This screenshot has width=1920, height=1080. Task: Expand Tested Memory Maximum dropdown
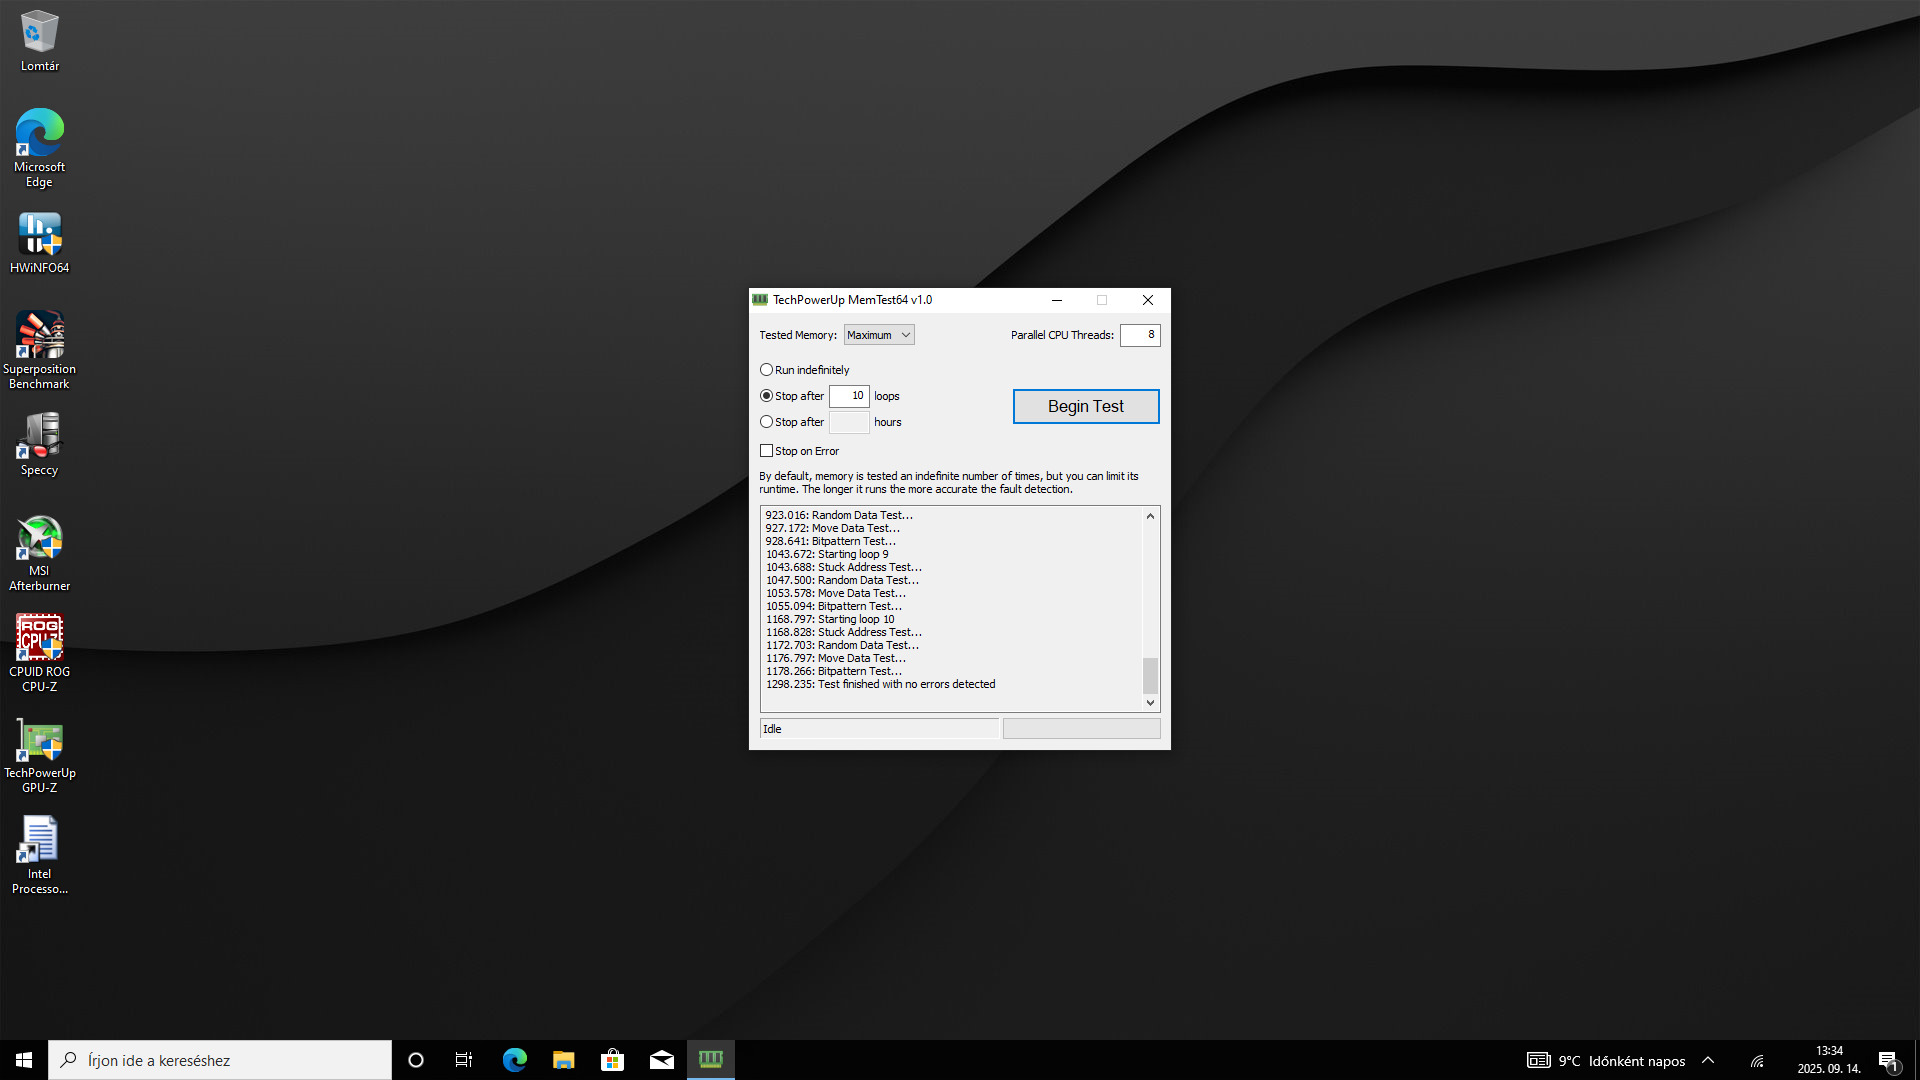879,335
